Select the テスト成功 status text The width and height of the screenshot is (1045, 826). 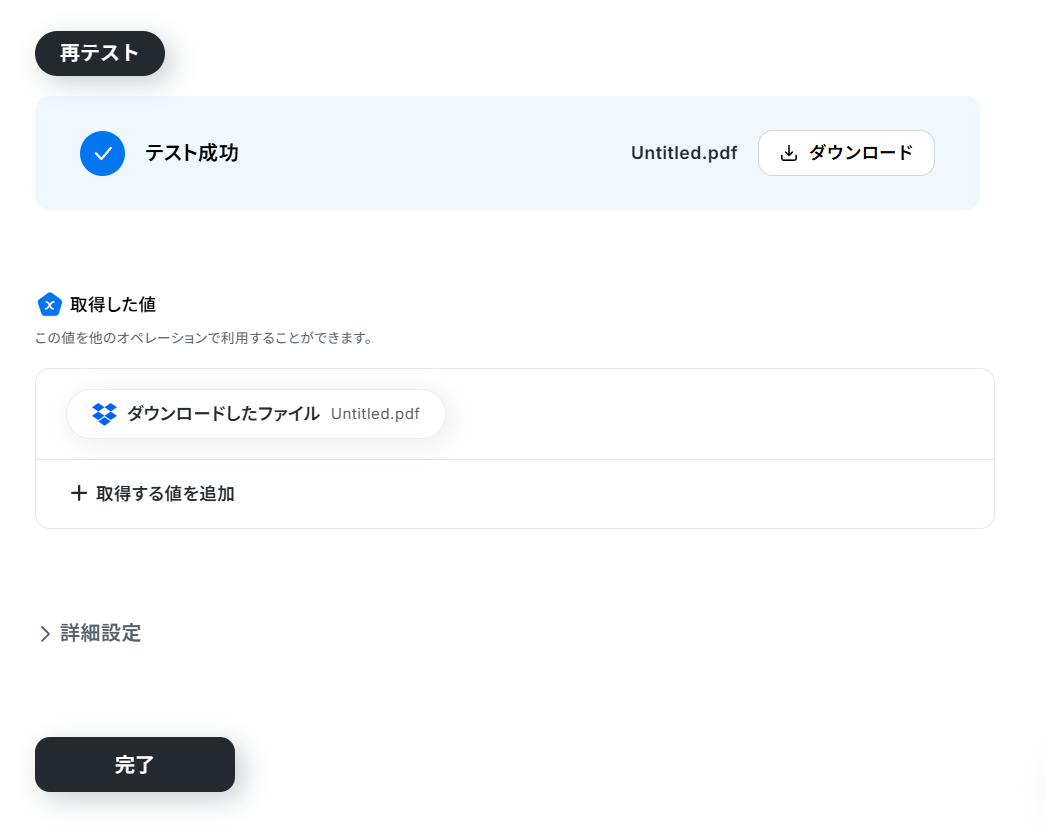pos(192,153)
